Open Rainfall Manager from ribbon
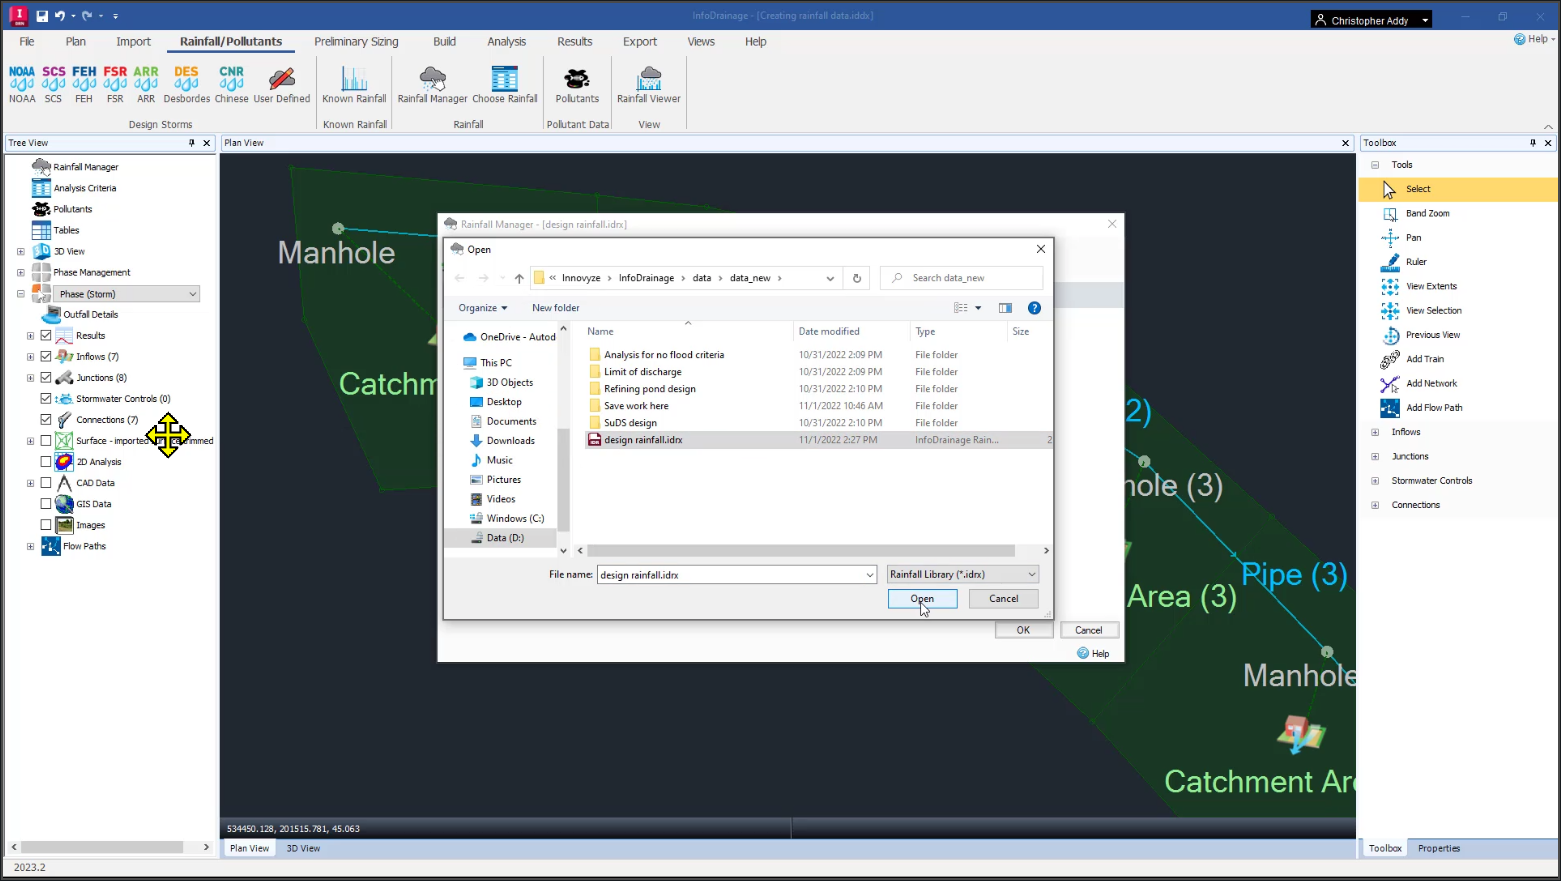The height and width of the screenshot is (881, 1561). (432, 85)
